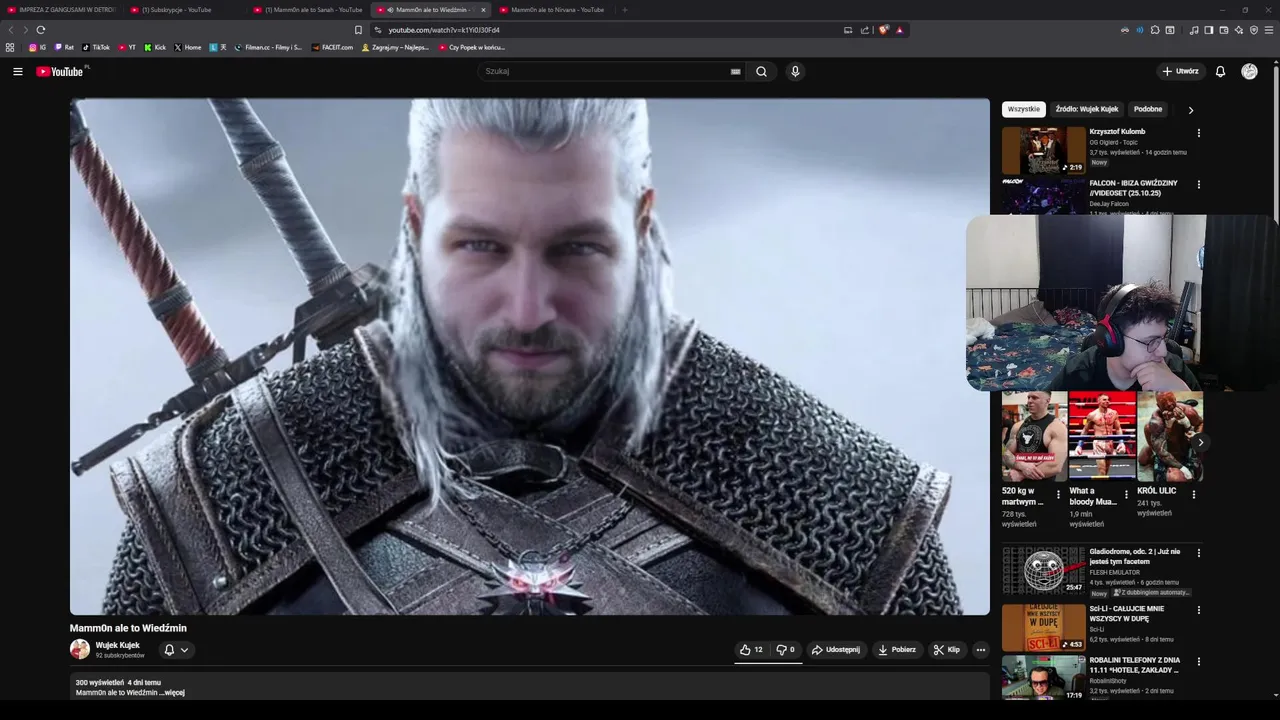Open the TikTok bookmark
This screenshot has width=1280, height=720.
pos(96,47)
